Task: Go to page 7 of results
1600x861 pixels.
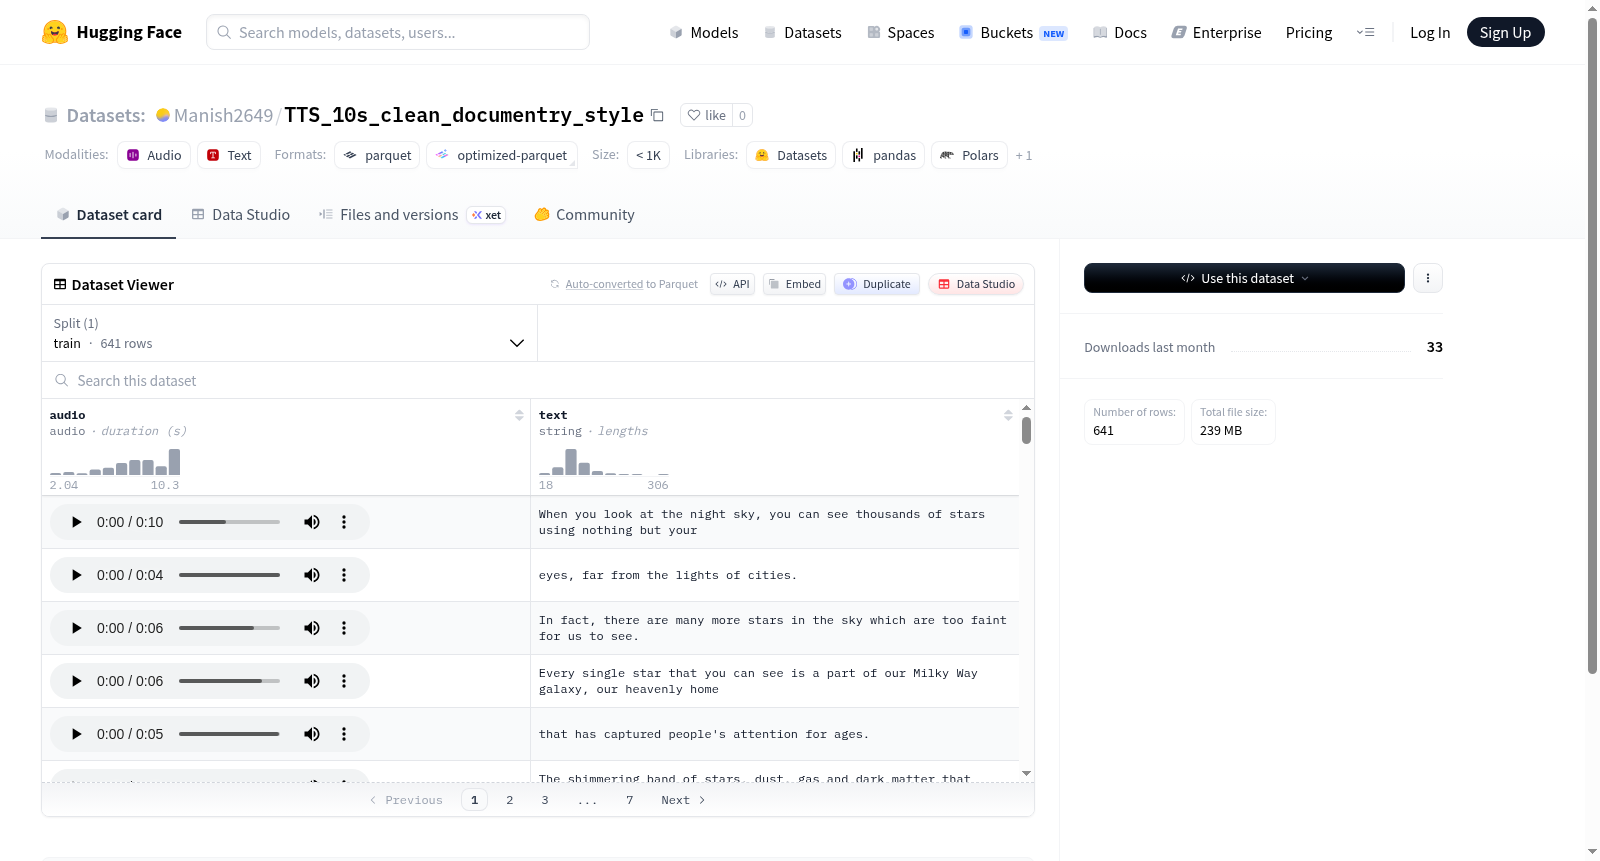Action: (630, 800)
